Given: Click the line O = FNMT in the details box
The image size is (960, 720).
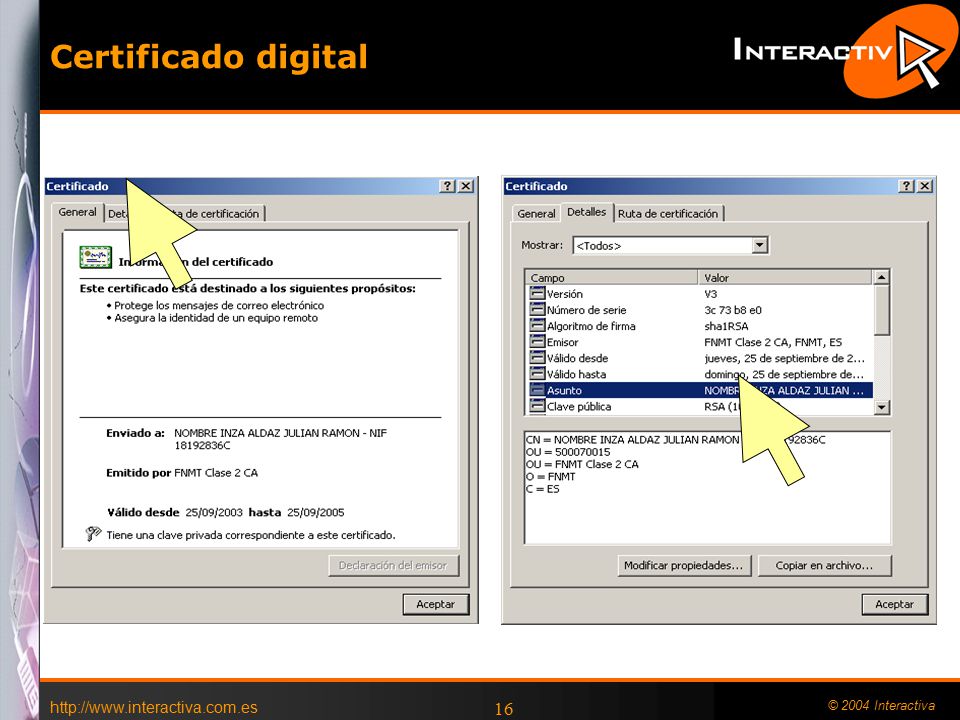Looking at the screenshot, I should click(x=550, y=476).
